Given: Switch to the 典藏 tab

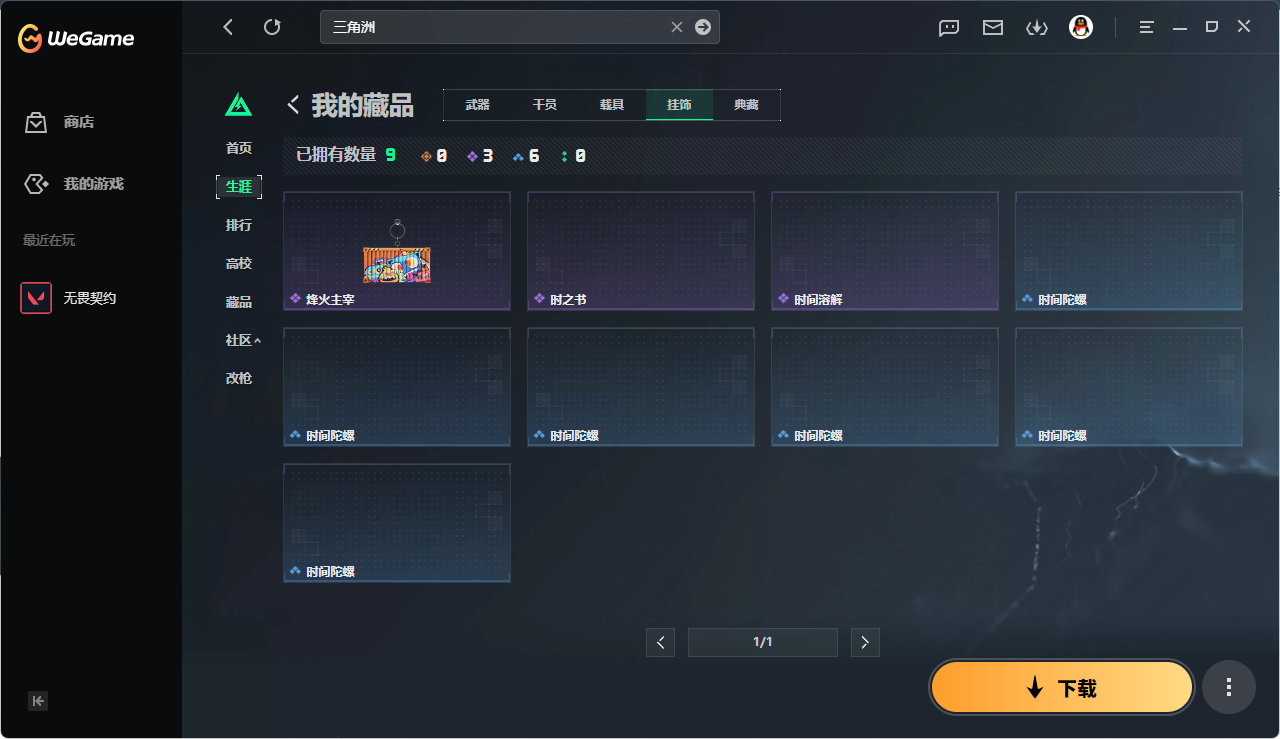Looking at the screenshot, I should pos(746,105).
